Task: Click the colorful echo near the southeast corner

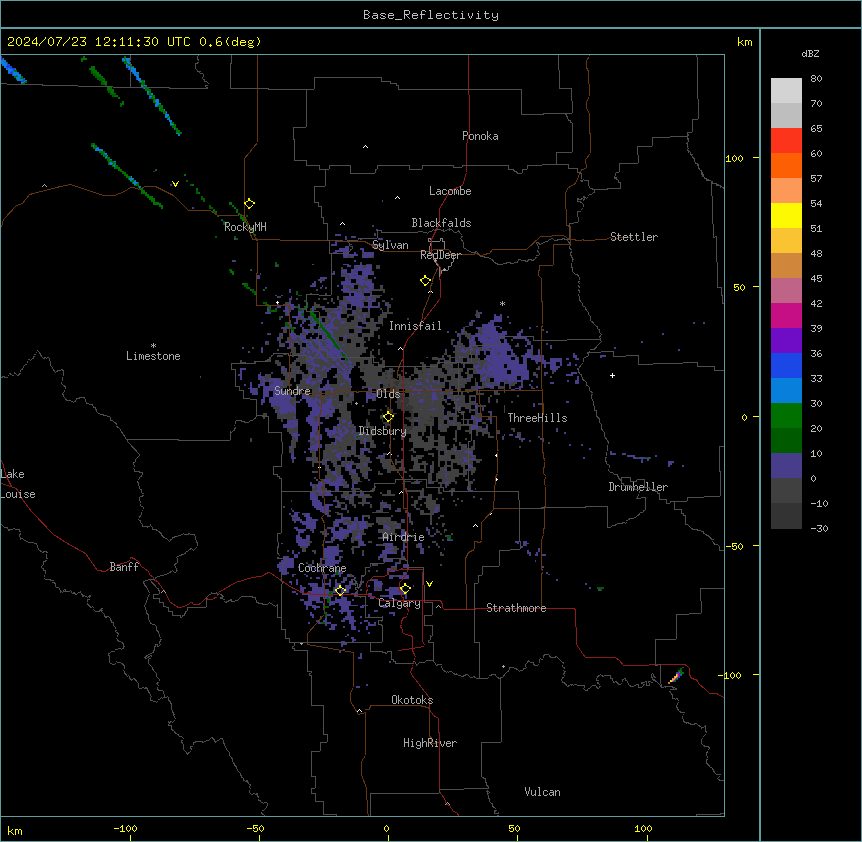Action: point(676,676)
